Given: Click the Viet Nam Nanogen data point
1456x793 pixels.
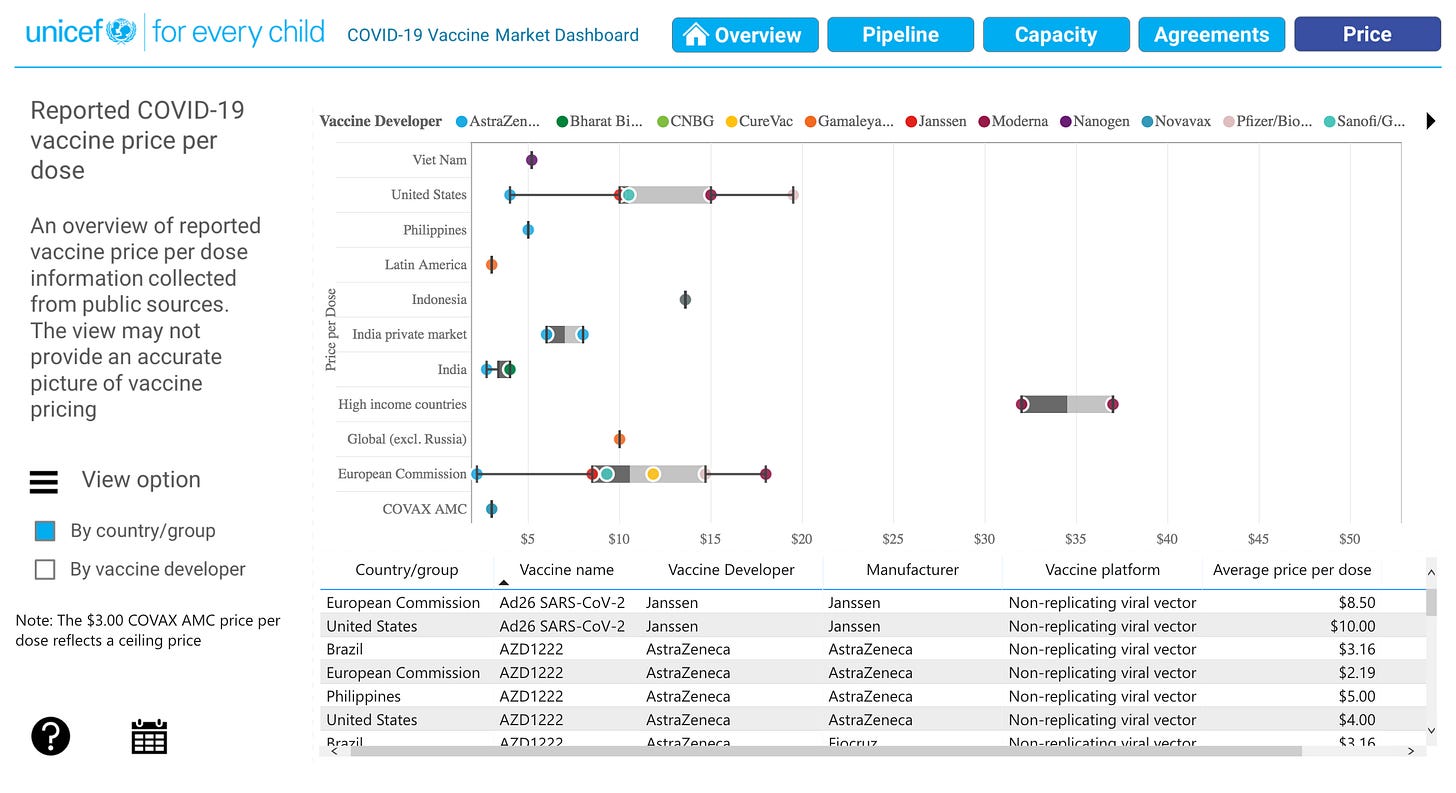Looking at the screenshot, I should 532,160.
